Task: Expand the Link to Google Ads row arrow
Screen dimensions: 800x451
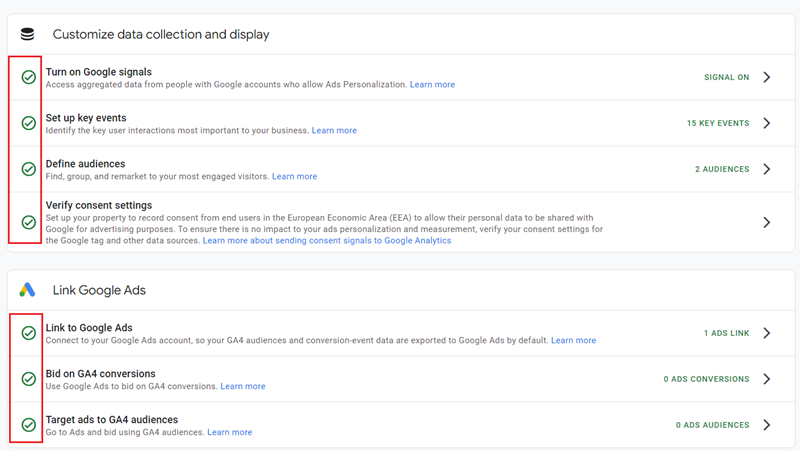Action: (767, 333)
